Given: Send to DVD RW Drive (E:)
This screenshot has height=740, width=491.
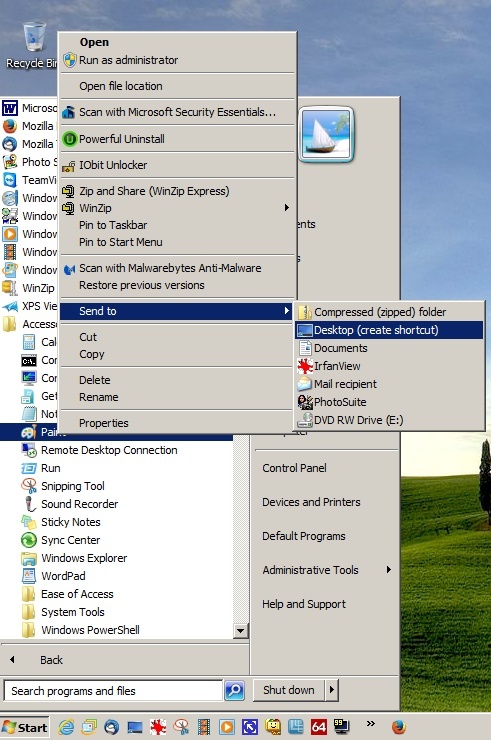Looking at the screenshot, I should click(389, 420).
